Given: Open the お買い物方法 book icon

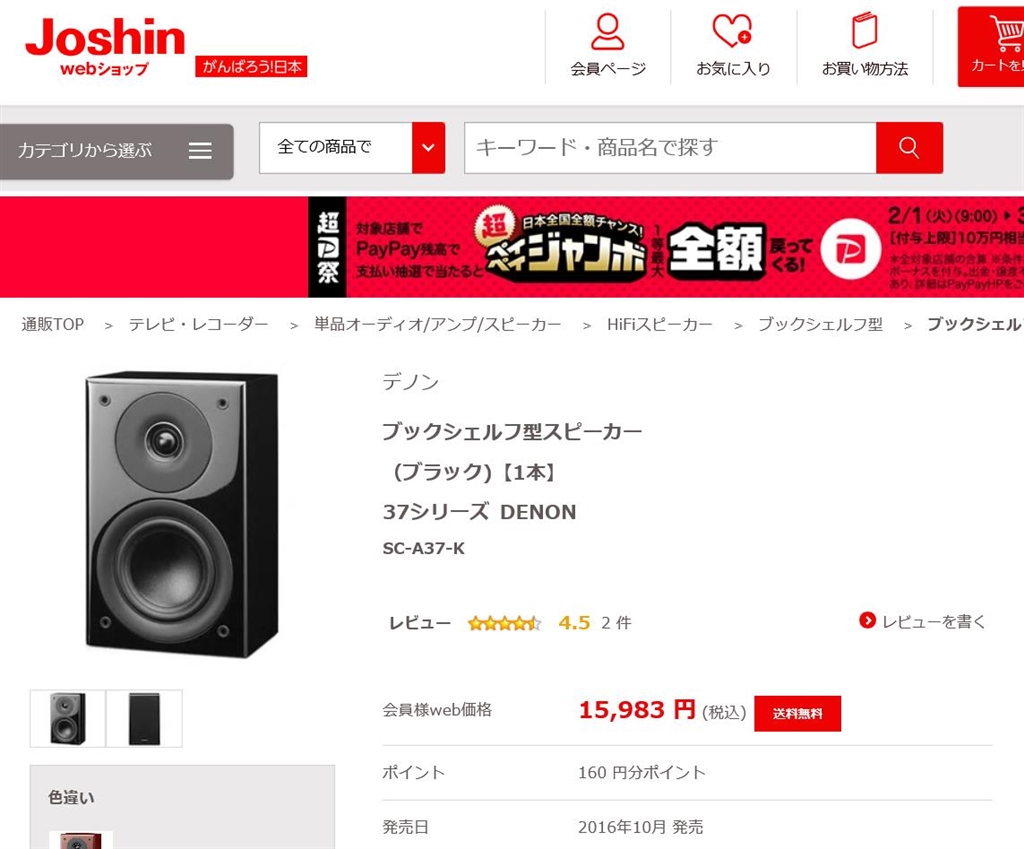Looking at the screenshot, I should pyautogui.click(x=864, y=31).
